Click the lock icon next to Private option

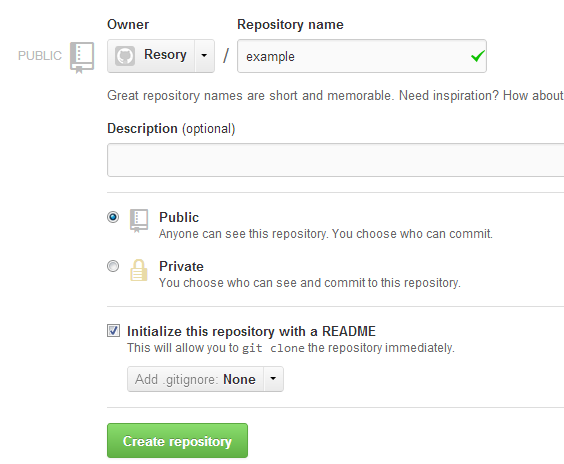pos(139,270)
